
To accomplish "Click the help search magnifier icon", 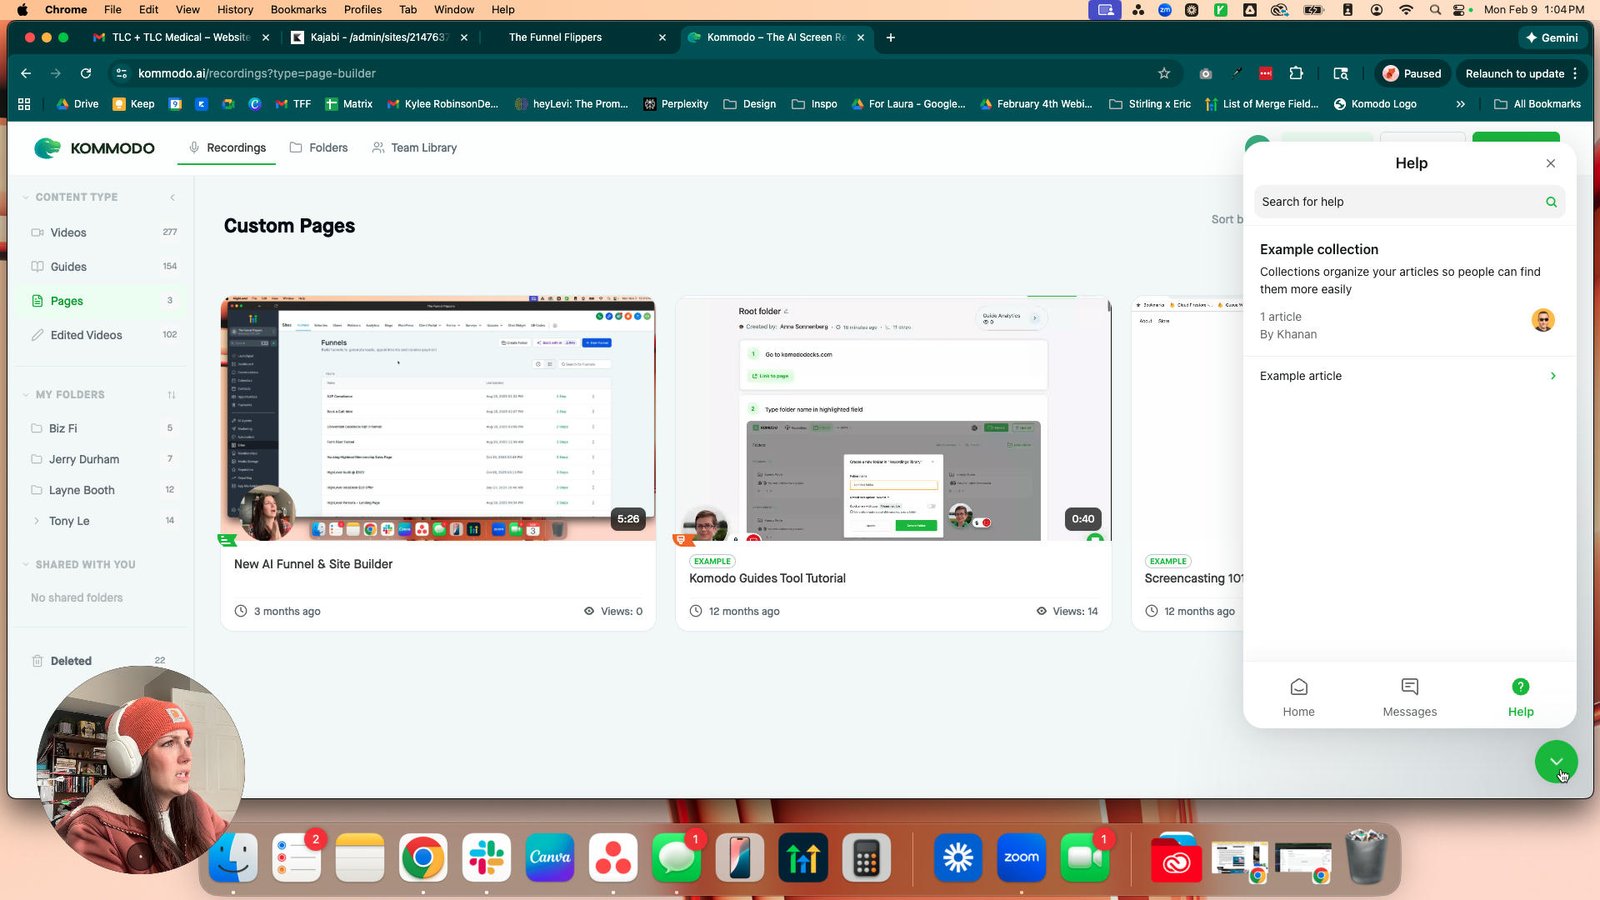I will [1551, 202].
